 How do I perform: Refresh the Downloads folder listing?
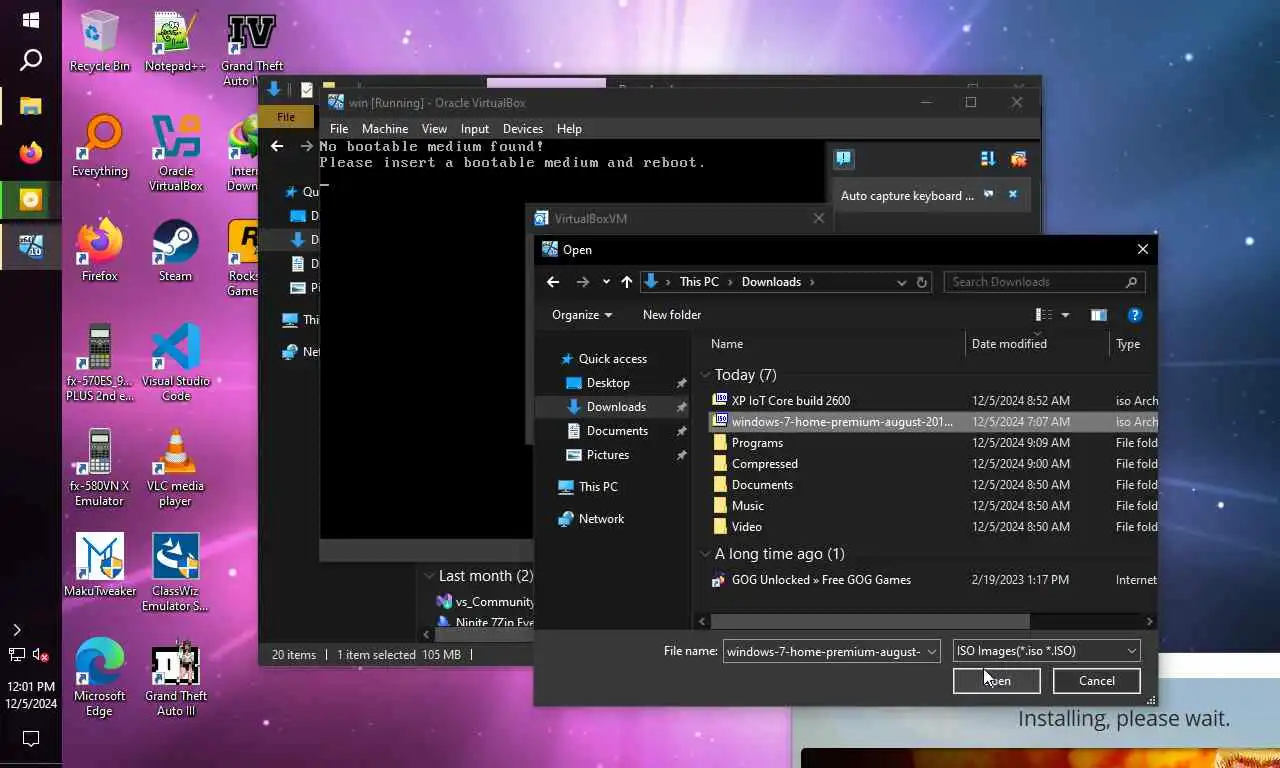click(x=922, y=282)
